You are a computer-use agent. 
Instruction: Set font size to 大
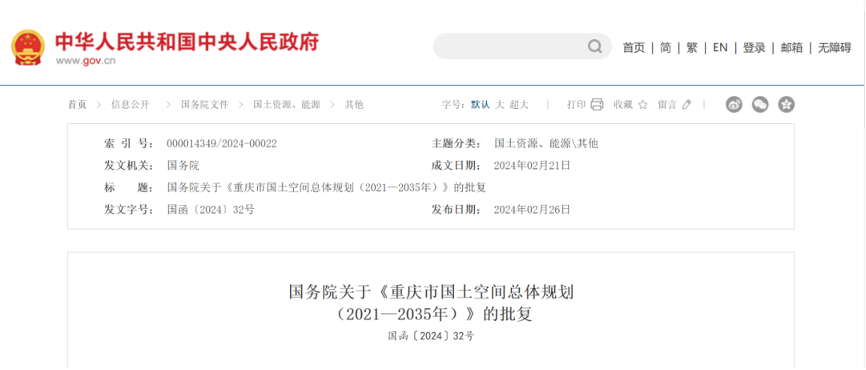click(x=500, y=105)
